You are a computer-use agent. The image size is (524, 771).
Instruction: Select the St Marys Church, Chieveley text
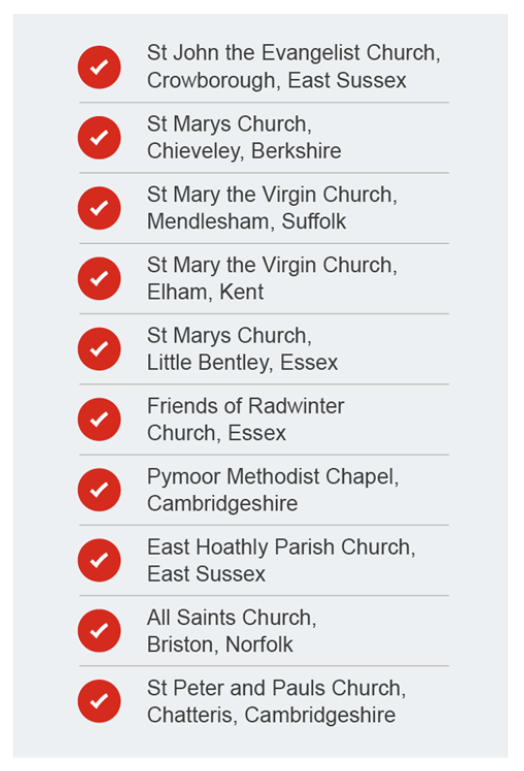[244, 137]
